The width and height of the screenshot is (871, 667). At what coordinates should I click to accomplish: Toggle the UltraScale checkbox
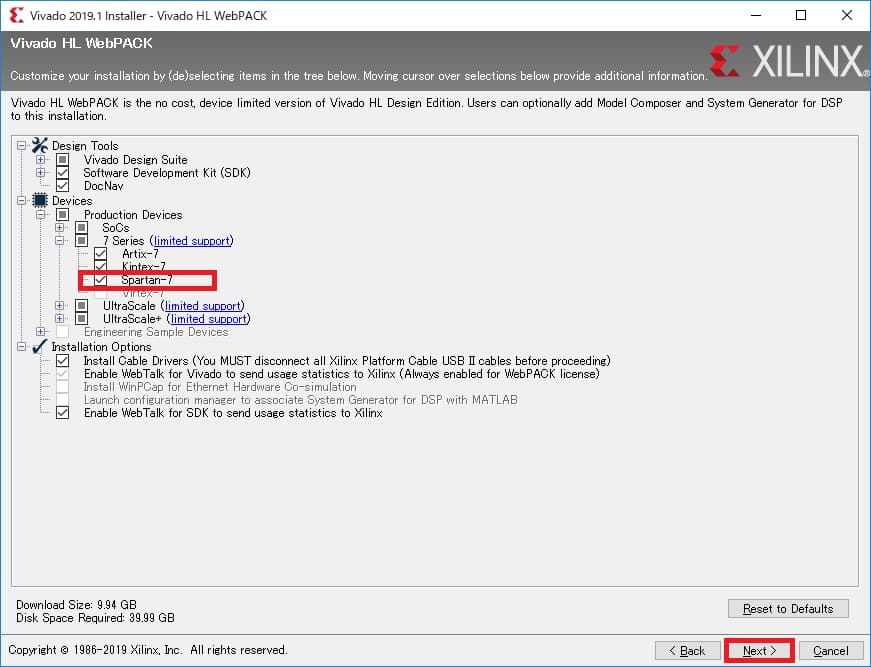pos(82,305)
